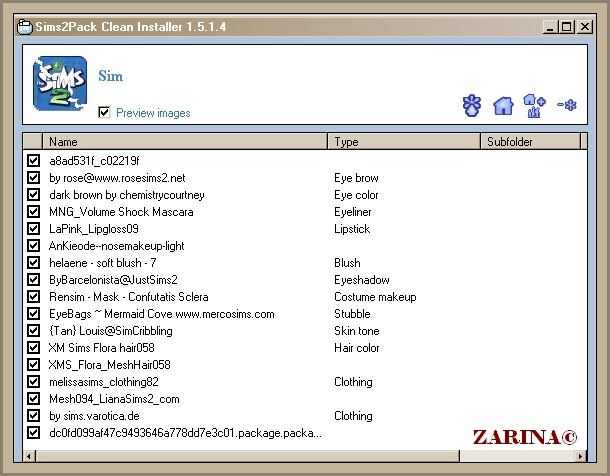Uncheck LaPink_Lipgloss09 checkbox
The height and width of the screenshot is (476, 610).
(x=33, y=229)
